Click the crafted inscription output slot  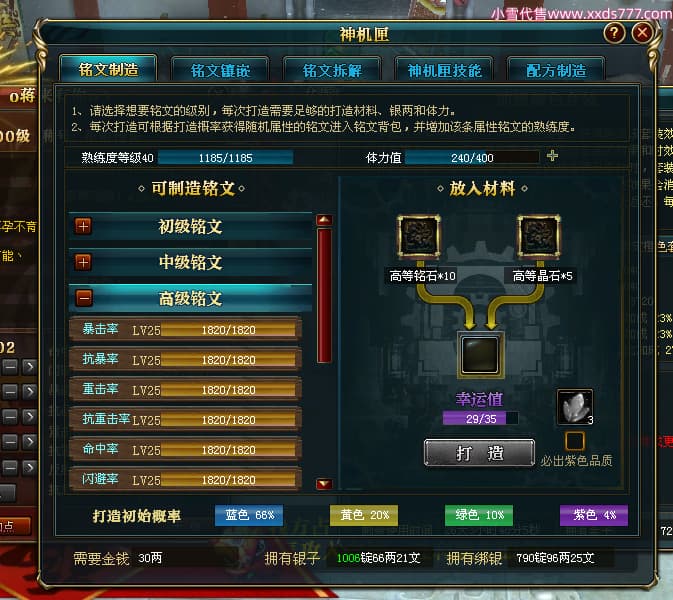480,355
